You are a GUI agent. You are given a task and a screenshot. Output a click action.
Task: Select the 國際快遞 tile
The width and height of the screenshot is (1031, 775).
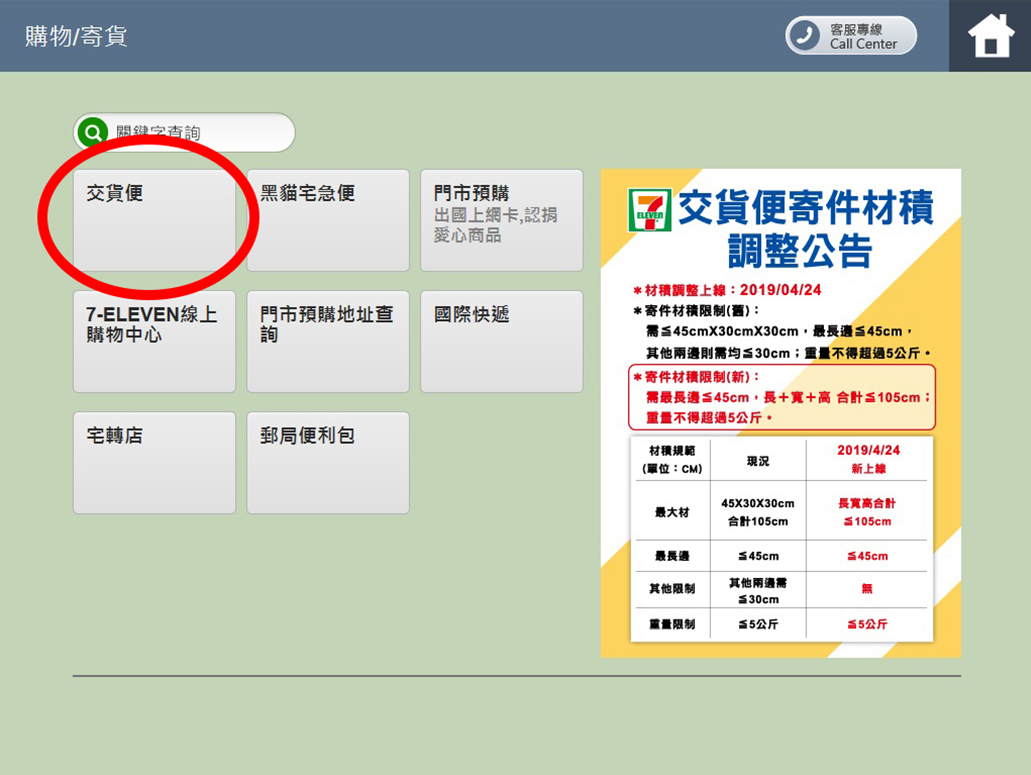coord(502,342)
